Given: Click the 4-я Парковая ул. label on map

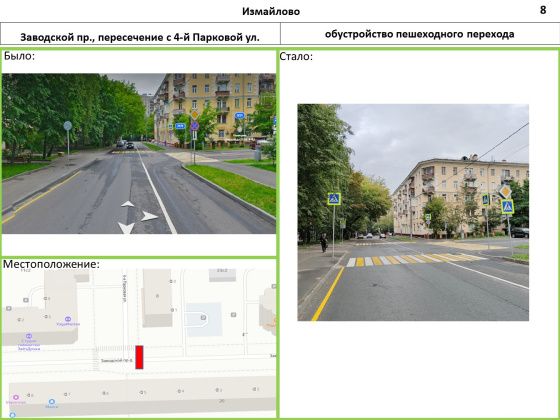Looking at the screenshot, I should (x=125, y=289).
